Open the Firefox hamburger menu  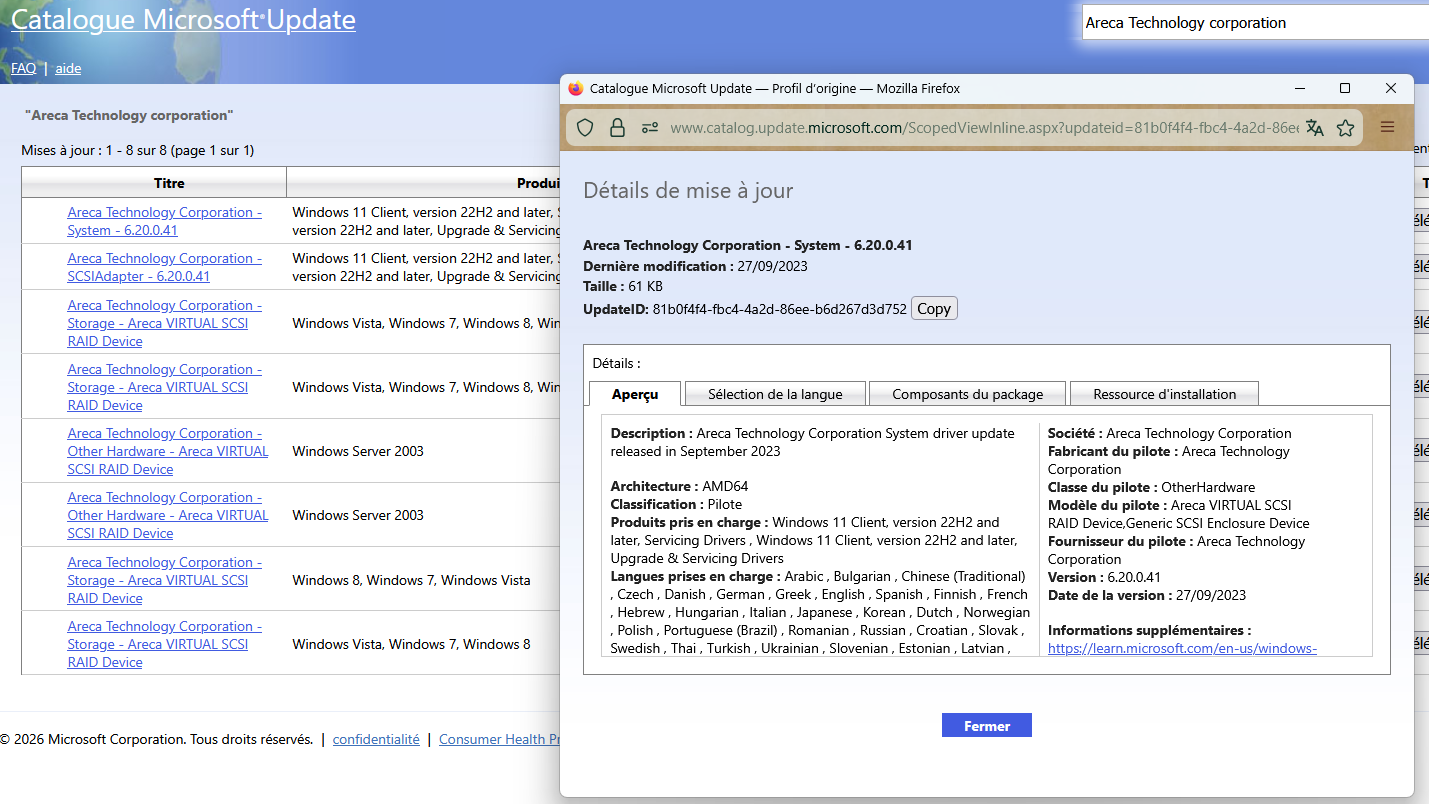coord(1387,127)
